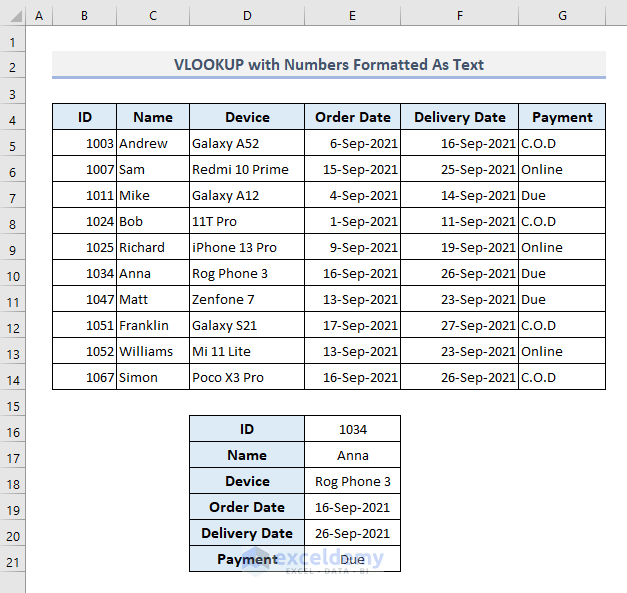This screenshot has height=593, width=627.
Task: Select column A header
Action: [x=39, y=16]
